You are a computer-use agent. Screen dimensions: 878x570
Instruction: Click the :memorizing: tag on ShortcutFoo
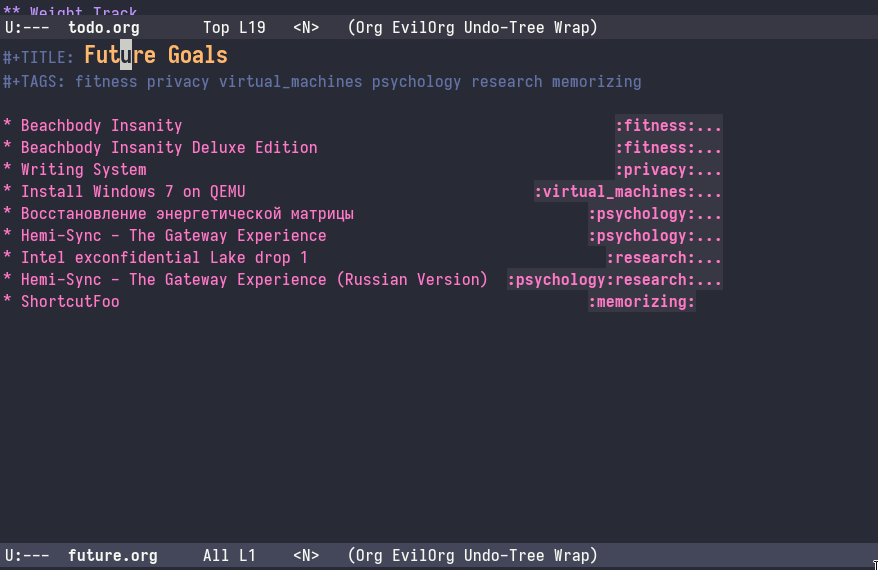(x=641, y=302)
